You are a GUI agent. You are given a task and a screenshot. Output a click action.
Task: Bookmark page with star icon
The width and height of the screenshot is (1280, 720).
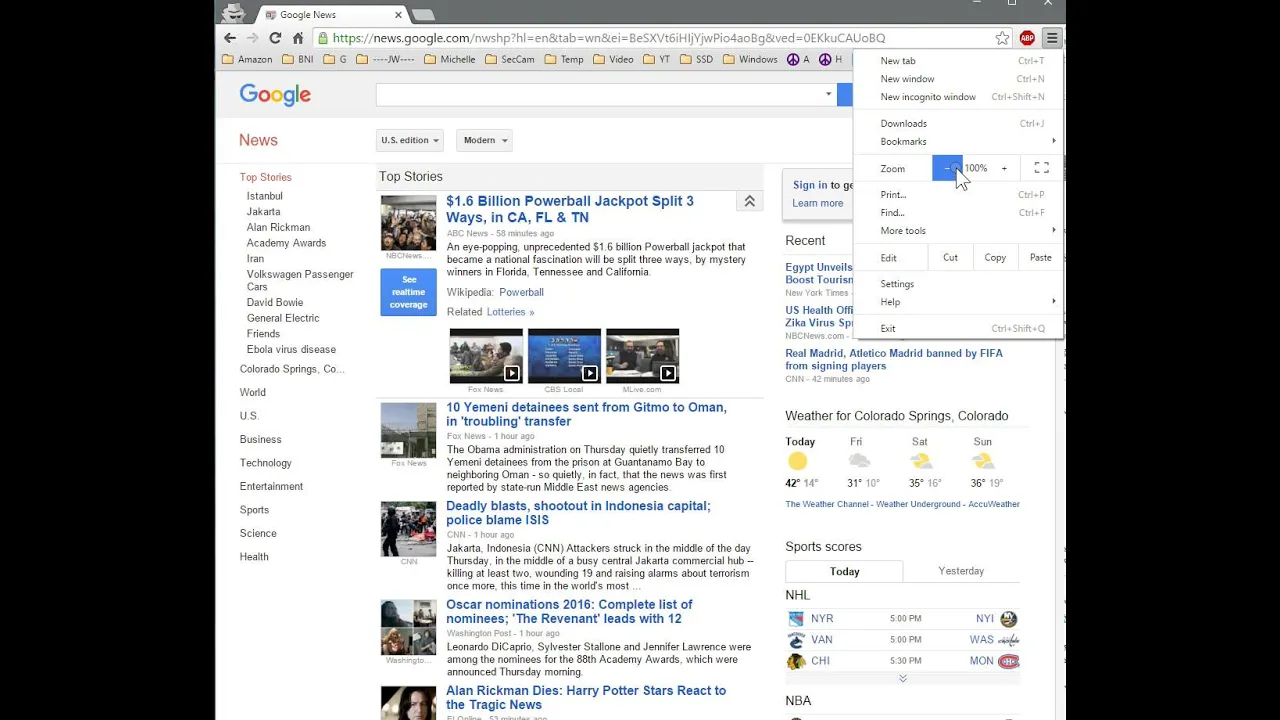pos(1002,38)
